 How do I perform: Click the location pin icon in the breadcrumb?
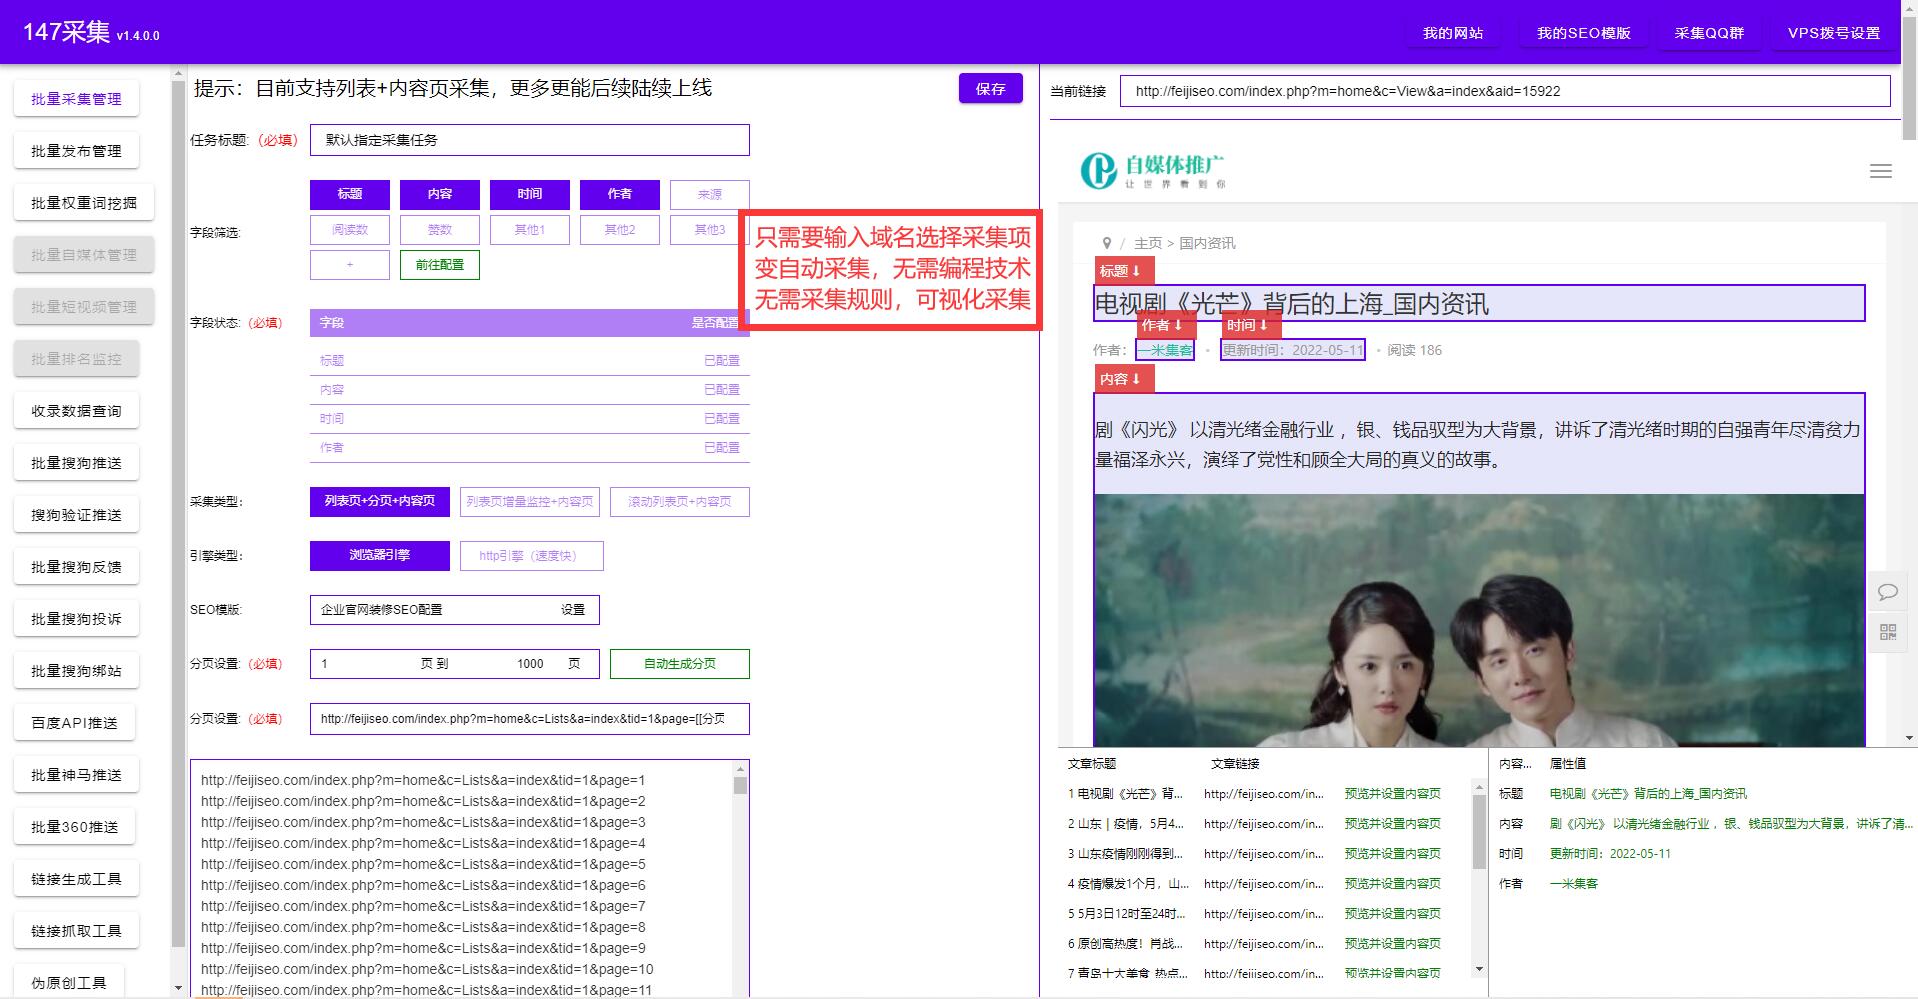[1106, 242]
